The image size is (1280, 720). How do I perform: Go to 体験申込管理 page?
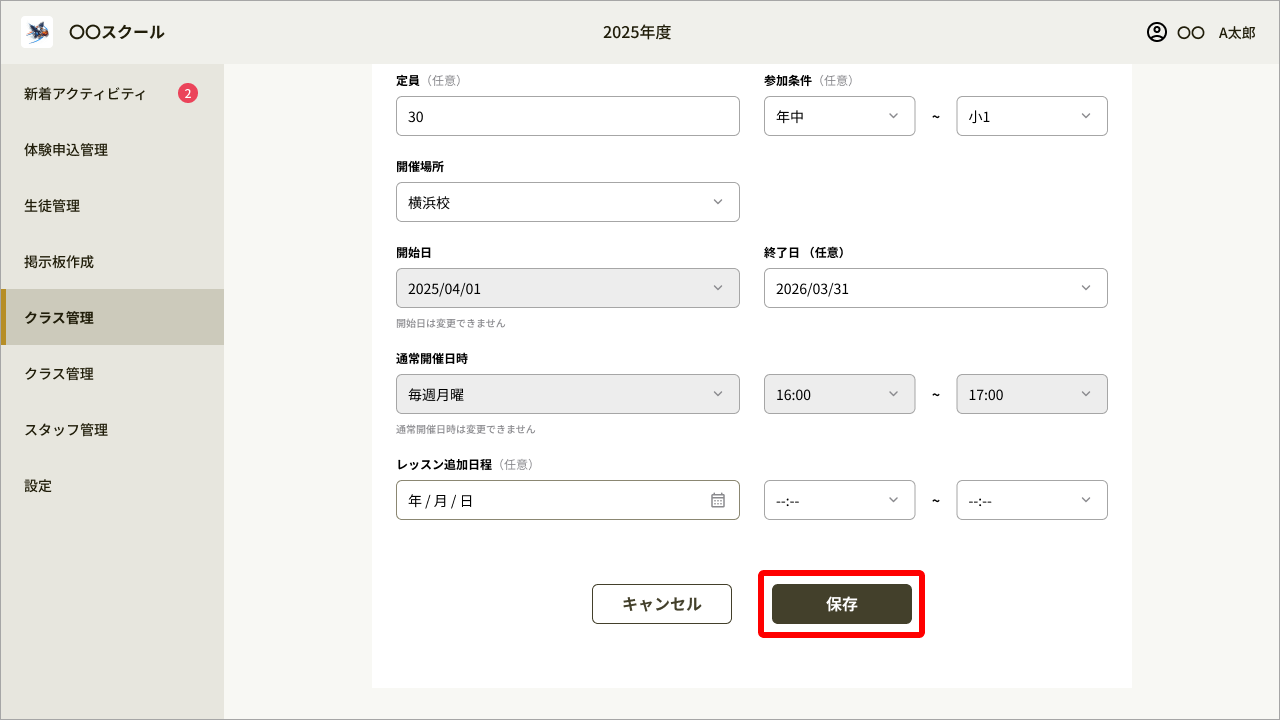(66, 150)
